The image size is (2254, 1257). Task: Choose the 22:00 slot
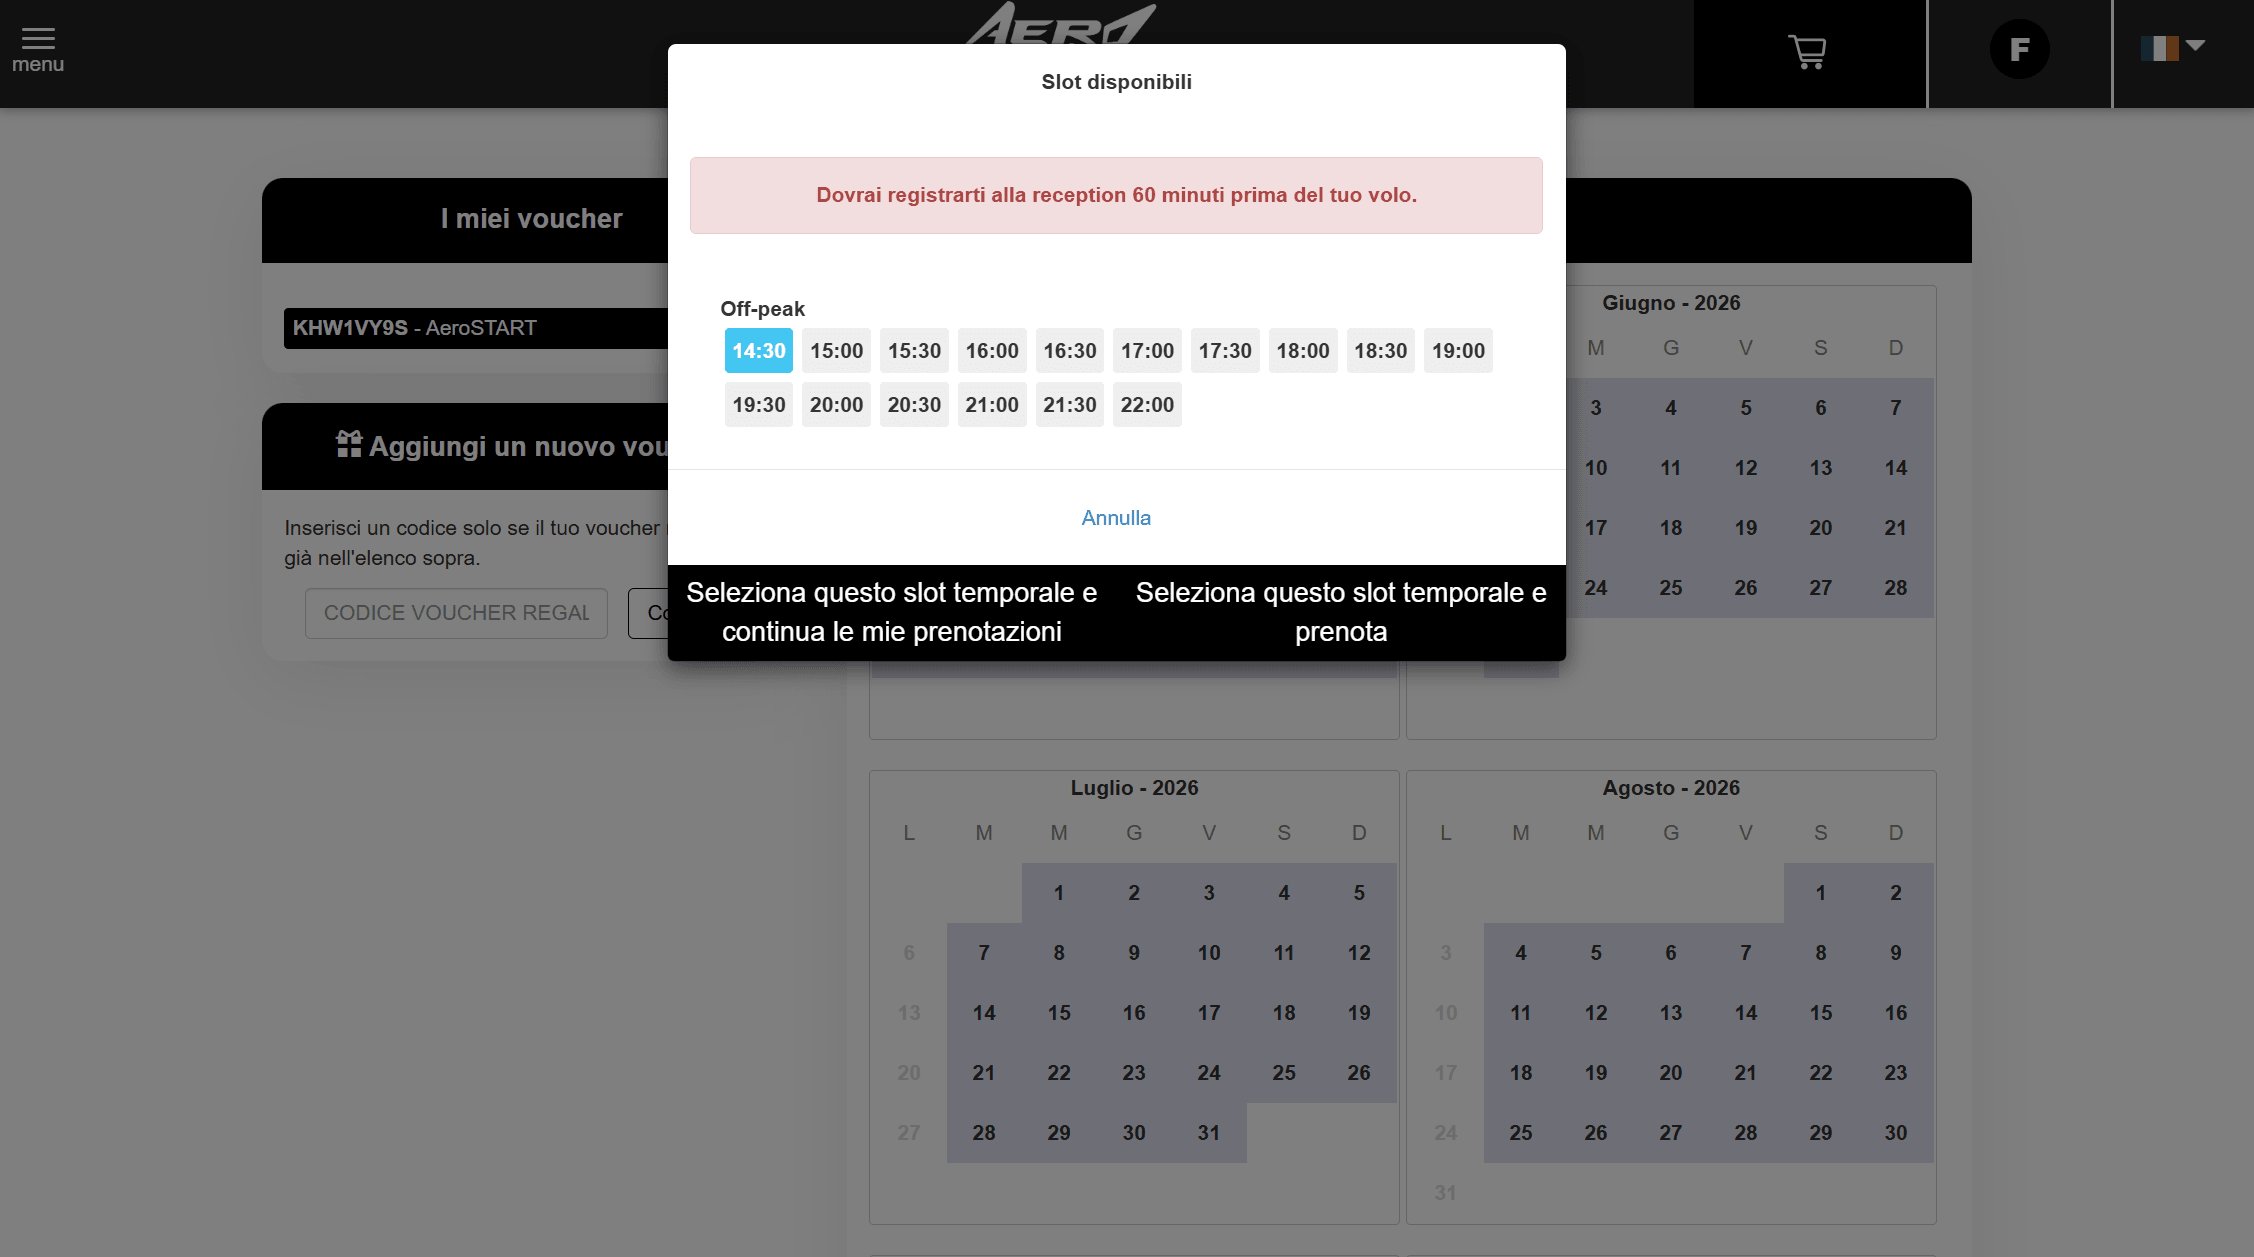pyautogui.click(x=1147, y=405)
